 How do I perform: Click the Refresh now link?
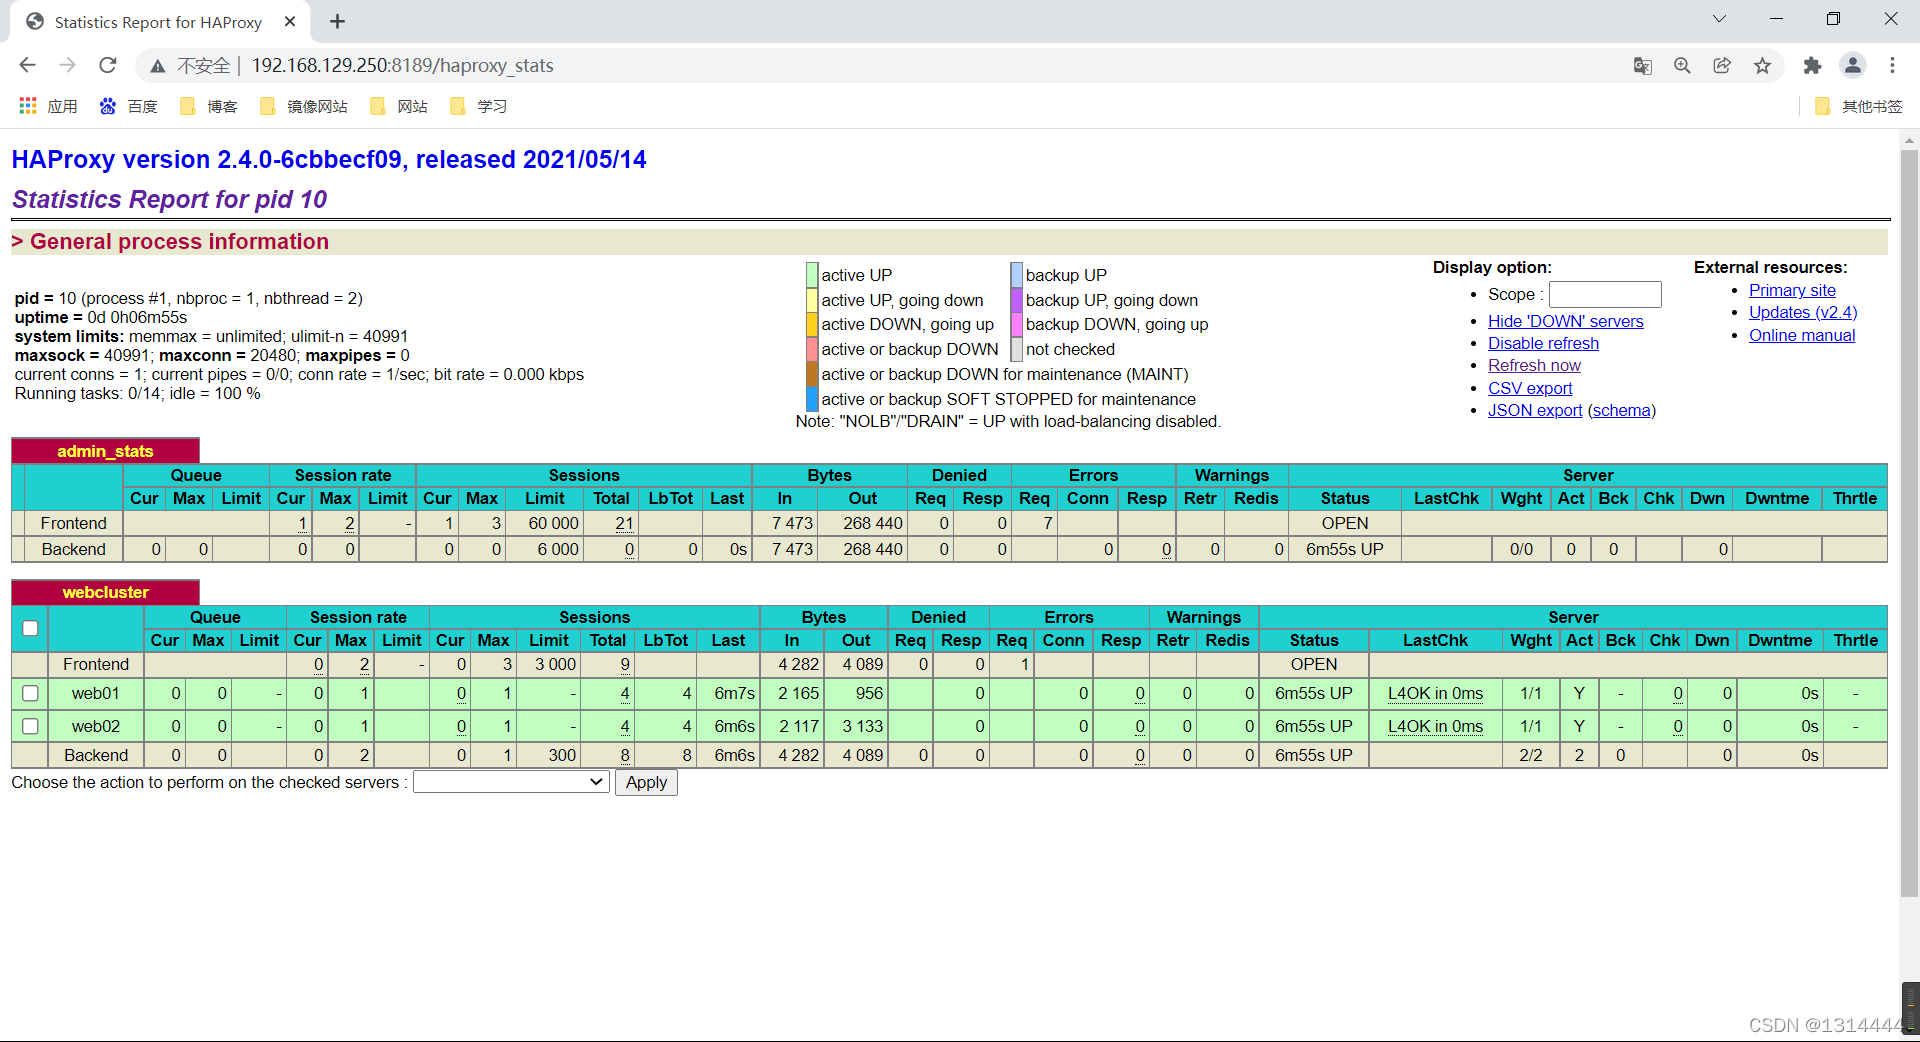[1534, 365]
